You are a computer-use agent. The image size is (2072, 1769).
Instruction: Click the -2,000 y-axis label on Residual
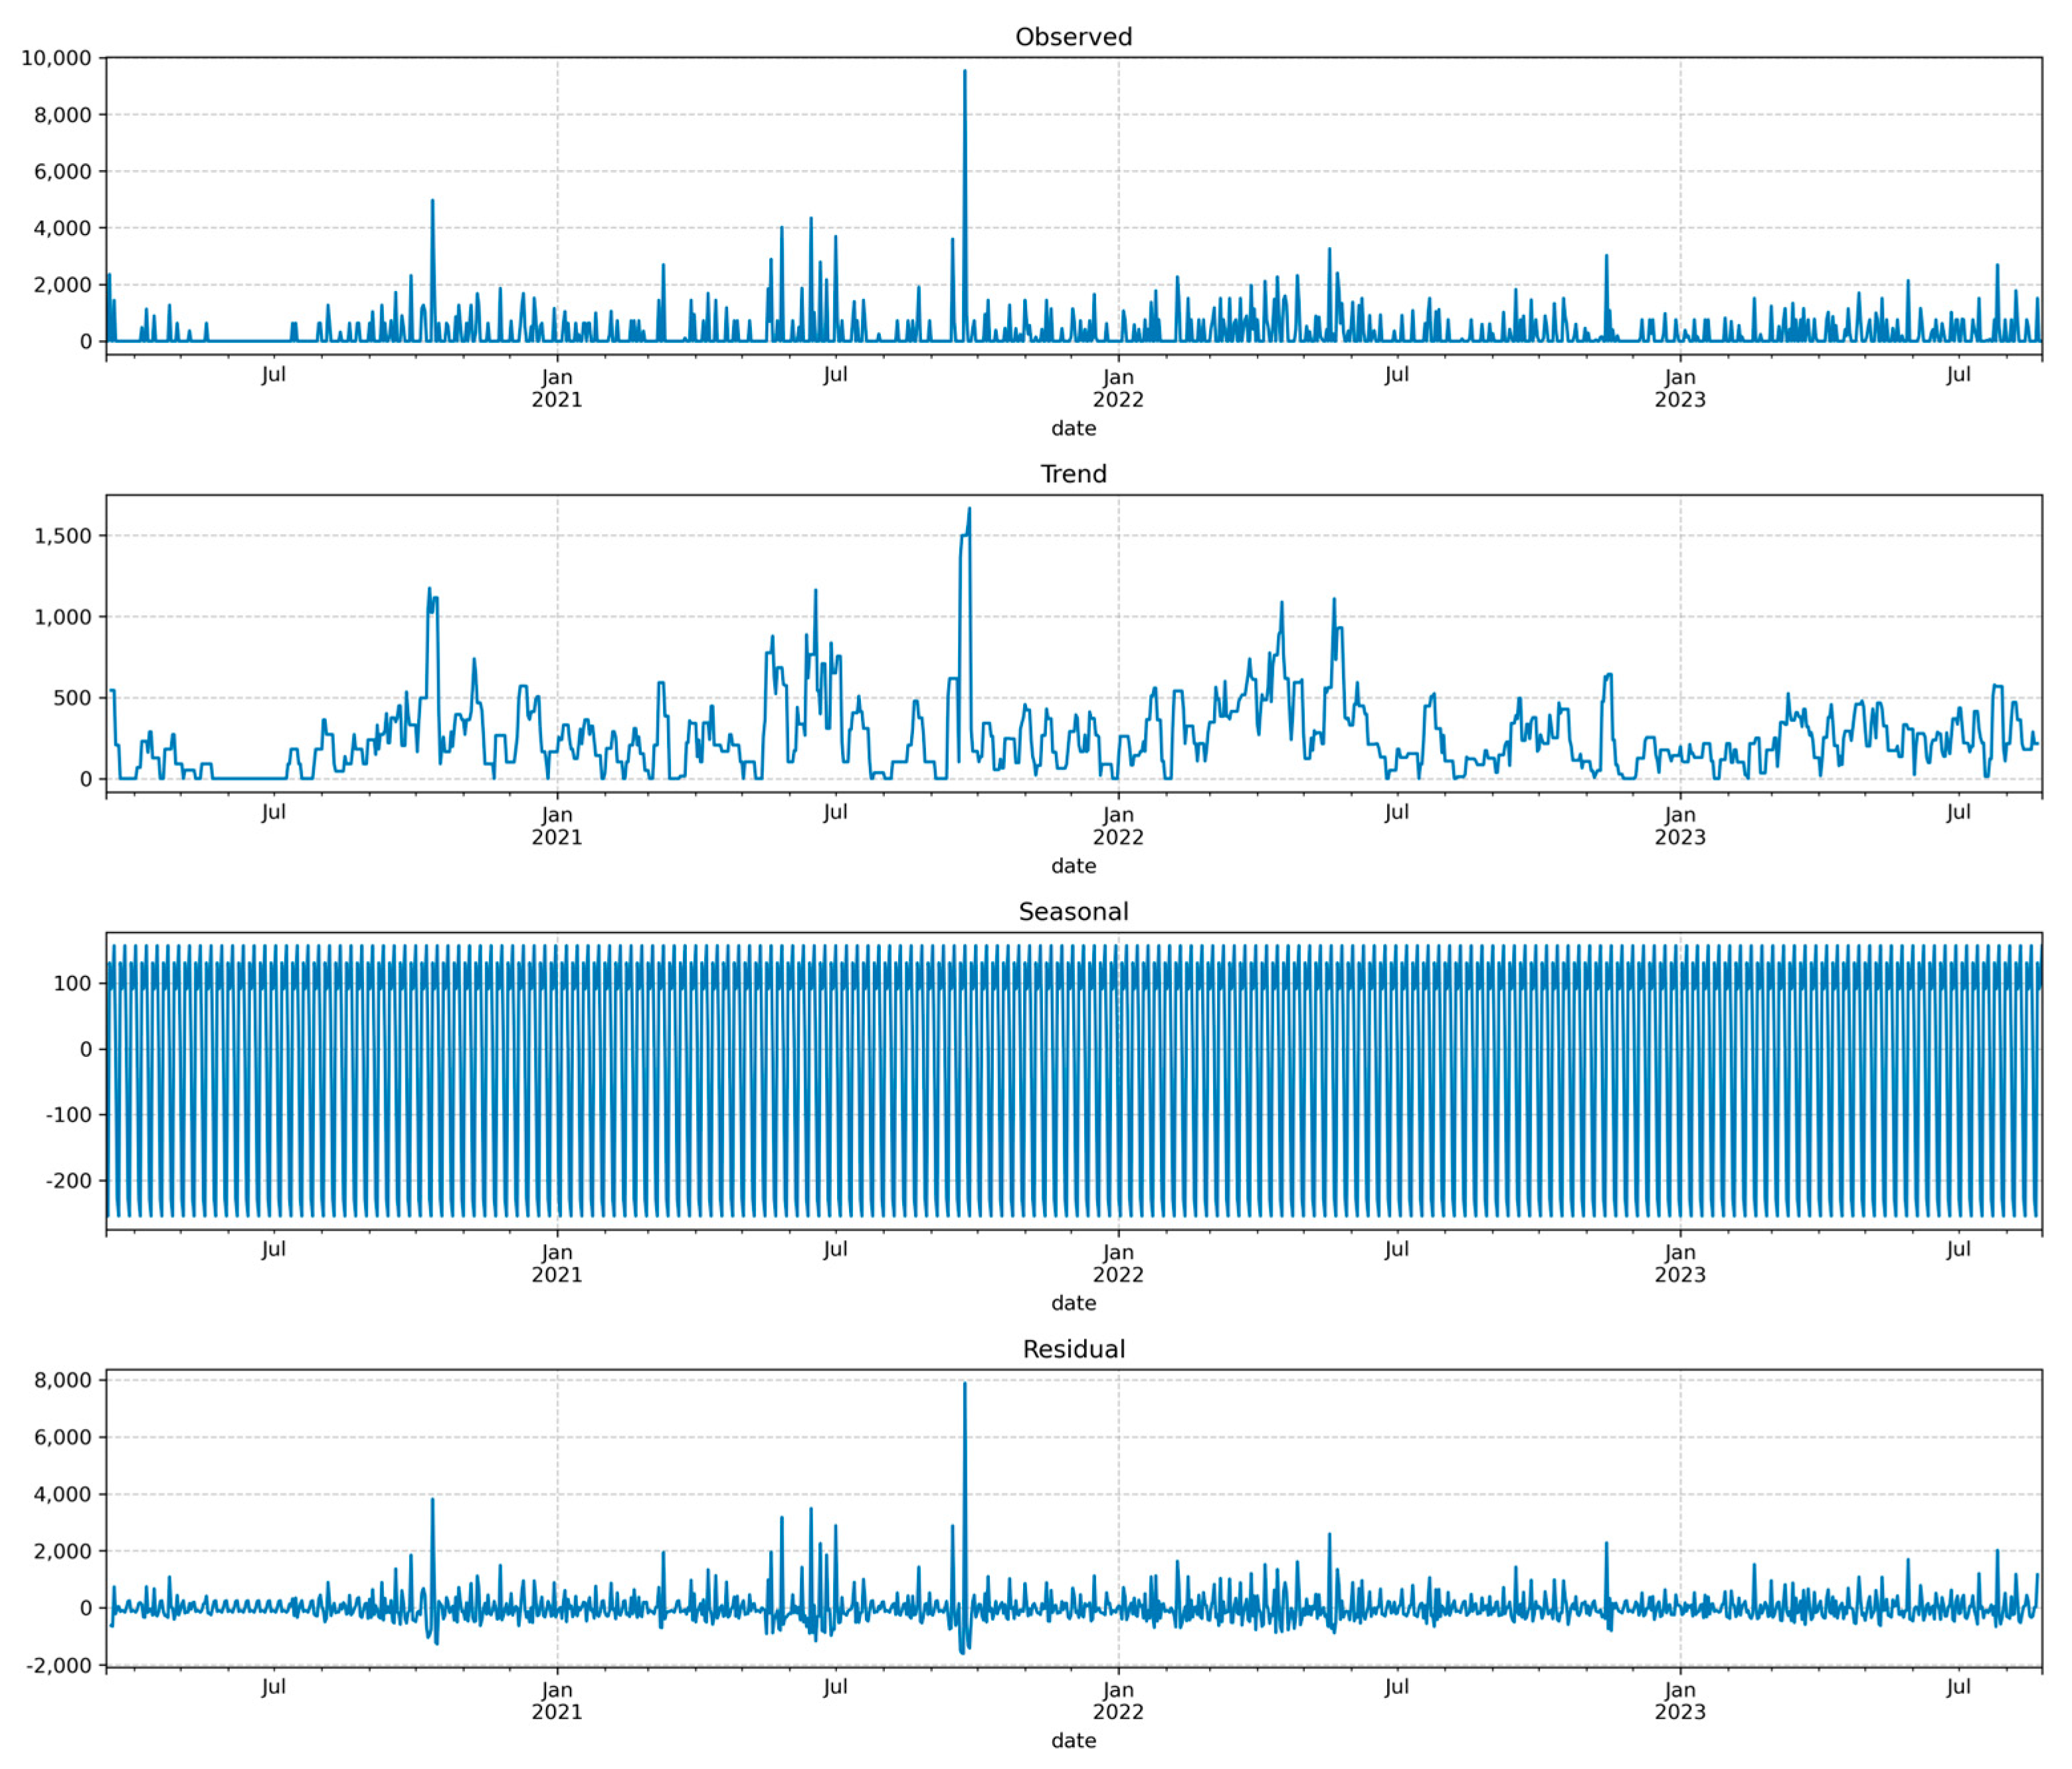(58, 1666)
